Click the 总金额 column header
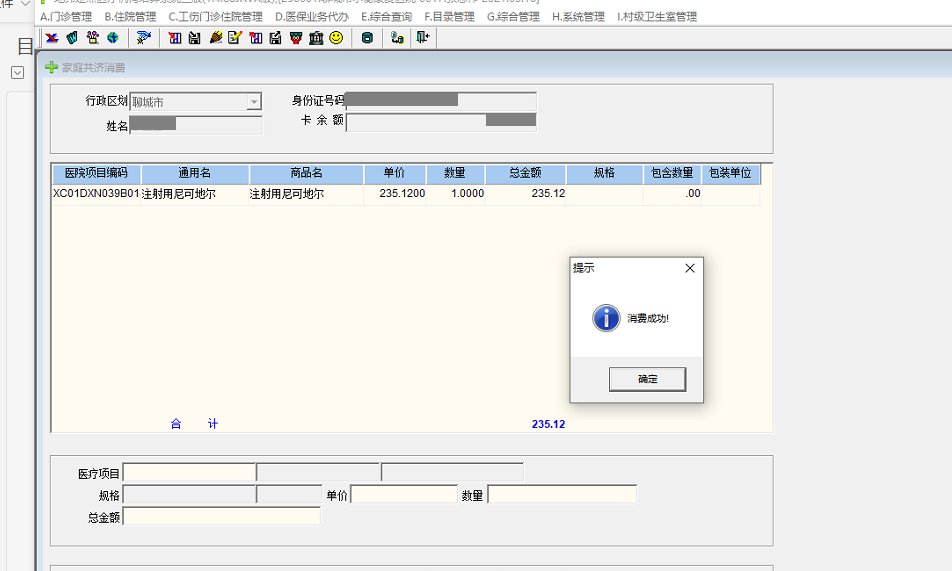 point(525,173)
